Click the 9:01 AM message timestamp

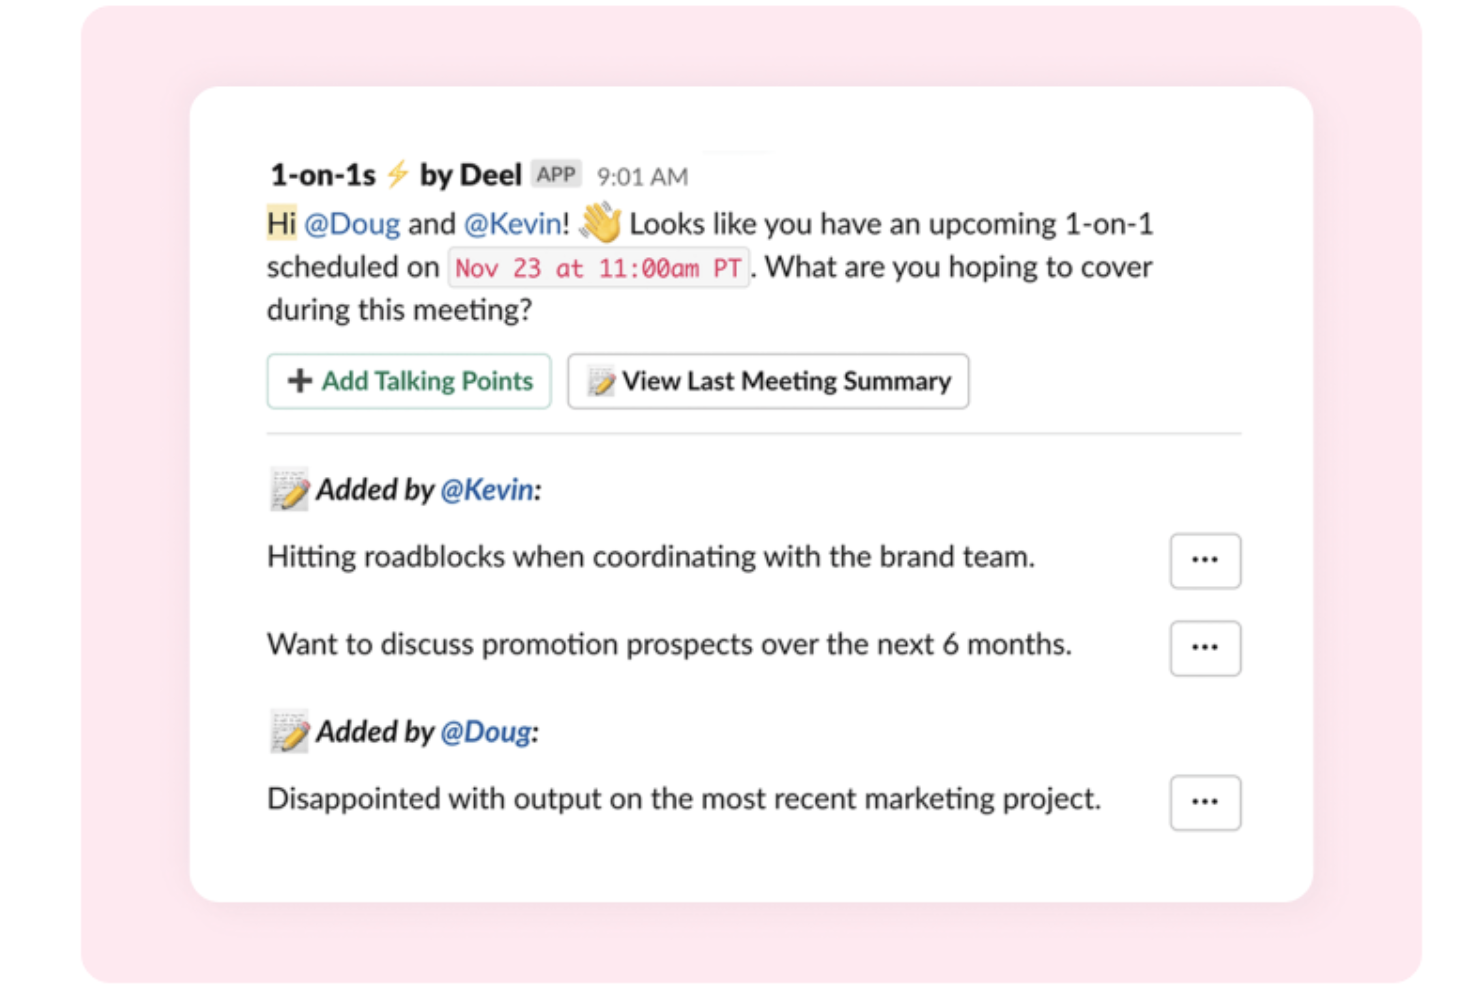pos(641,174)
